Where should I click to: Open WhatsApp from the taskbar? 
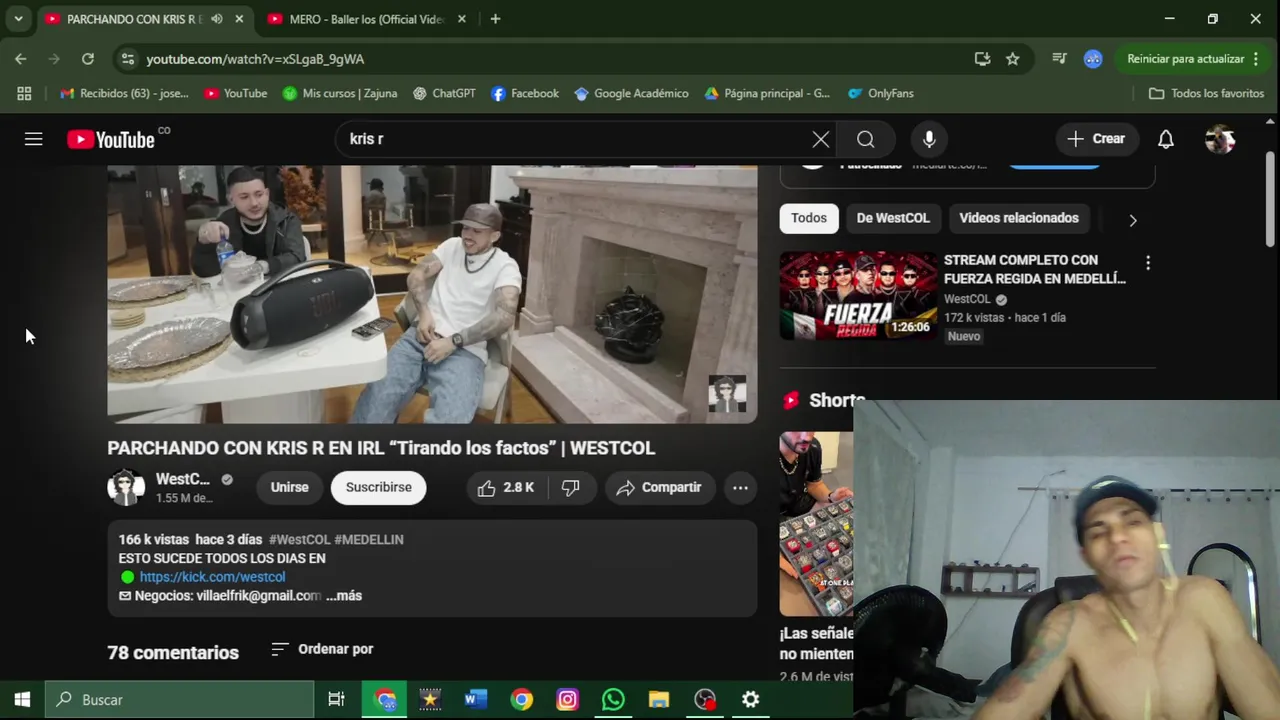613,700
